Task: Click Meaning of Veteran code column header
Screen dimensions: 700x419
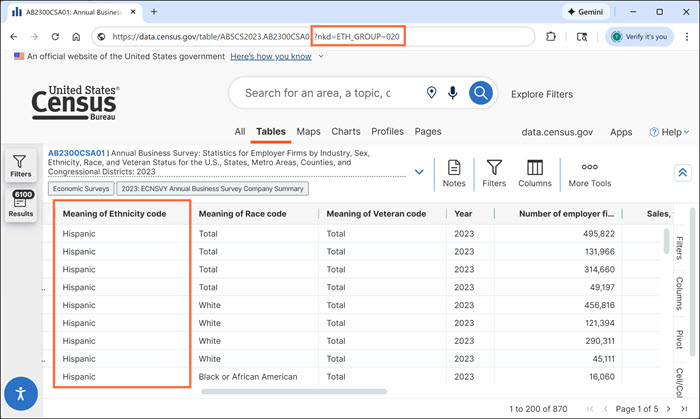Action: (376, 214)
